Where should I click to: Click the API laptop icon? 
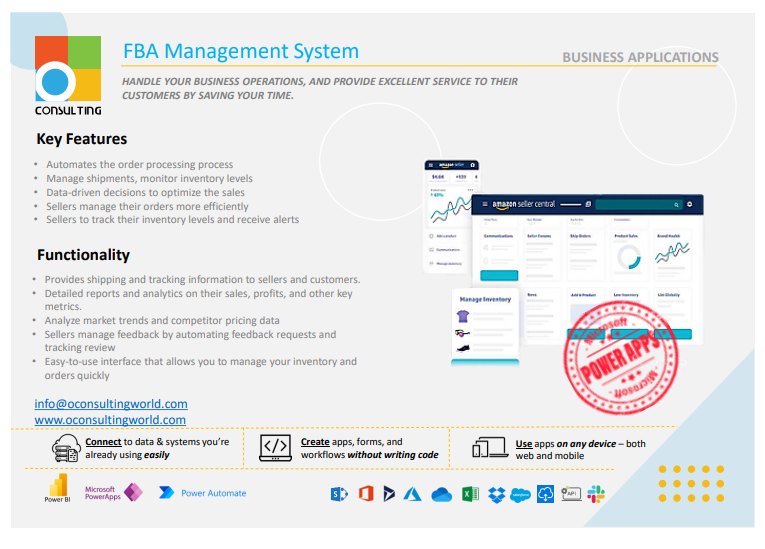pos(571,494)
